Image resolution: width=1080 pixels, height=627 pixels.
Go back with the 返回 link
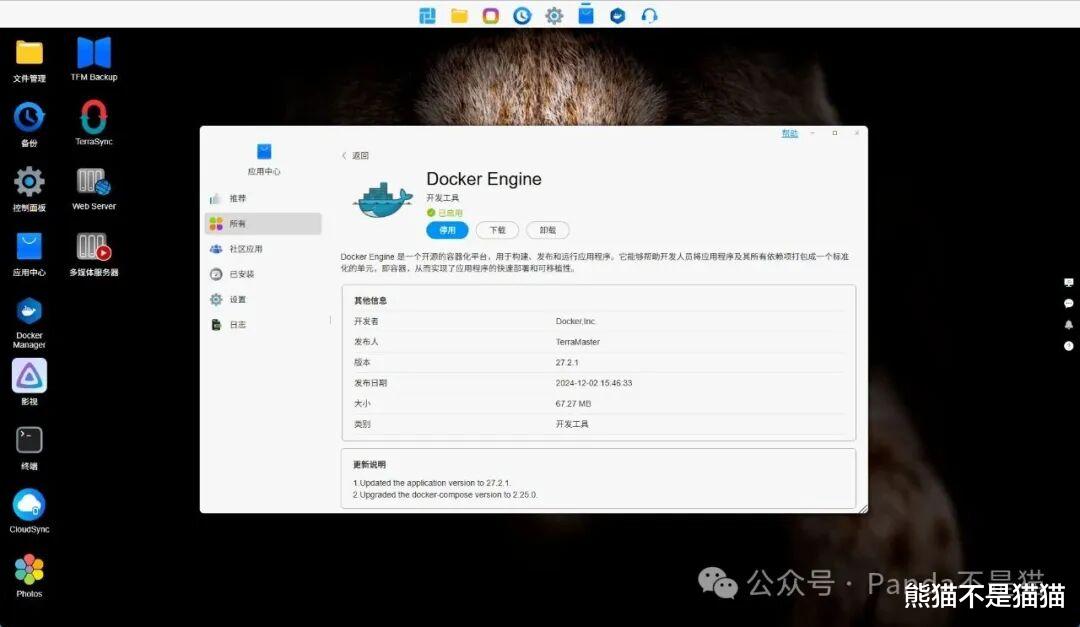click(x=355, y=156)
